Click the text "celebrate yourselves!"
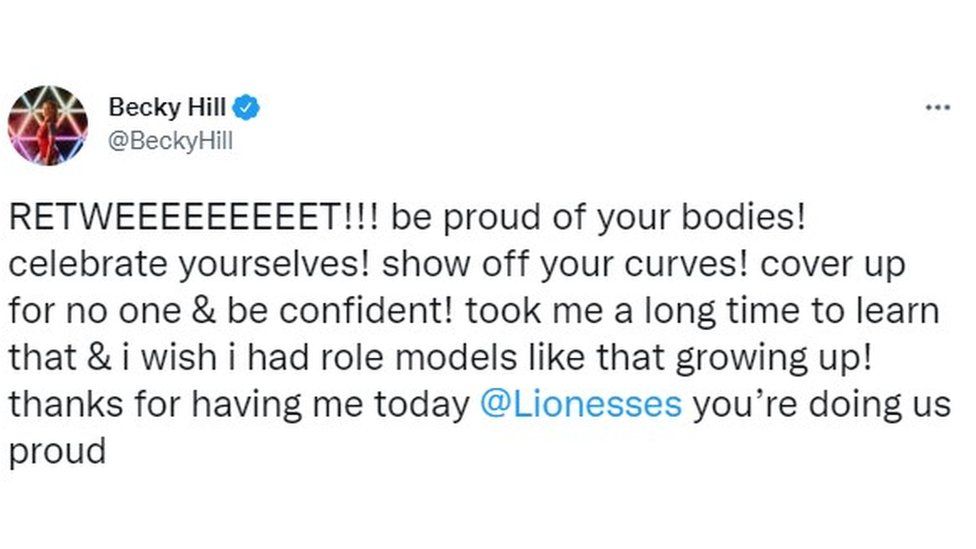This screenshot has height=549, width=976. [x=189, y=265]
